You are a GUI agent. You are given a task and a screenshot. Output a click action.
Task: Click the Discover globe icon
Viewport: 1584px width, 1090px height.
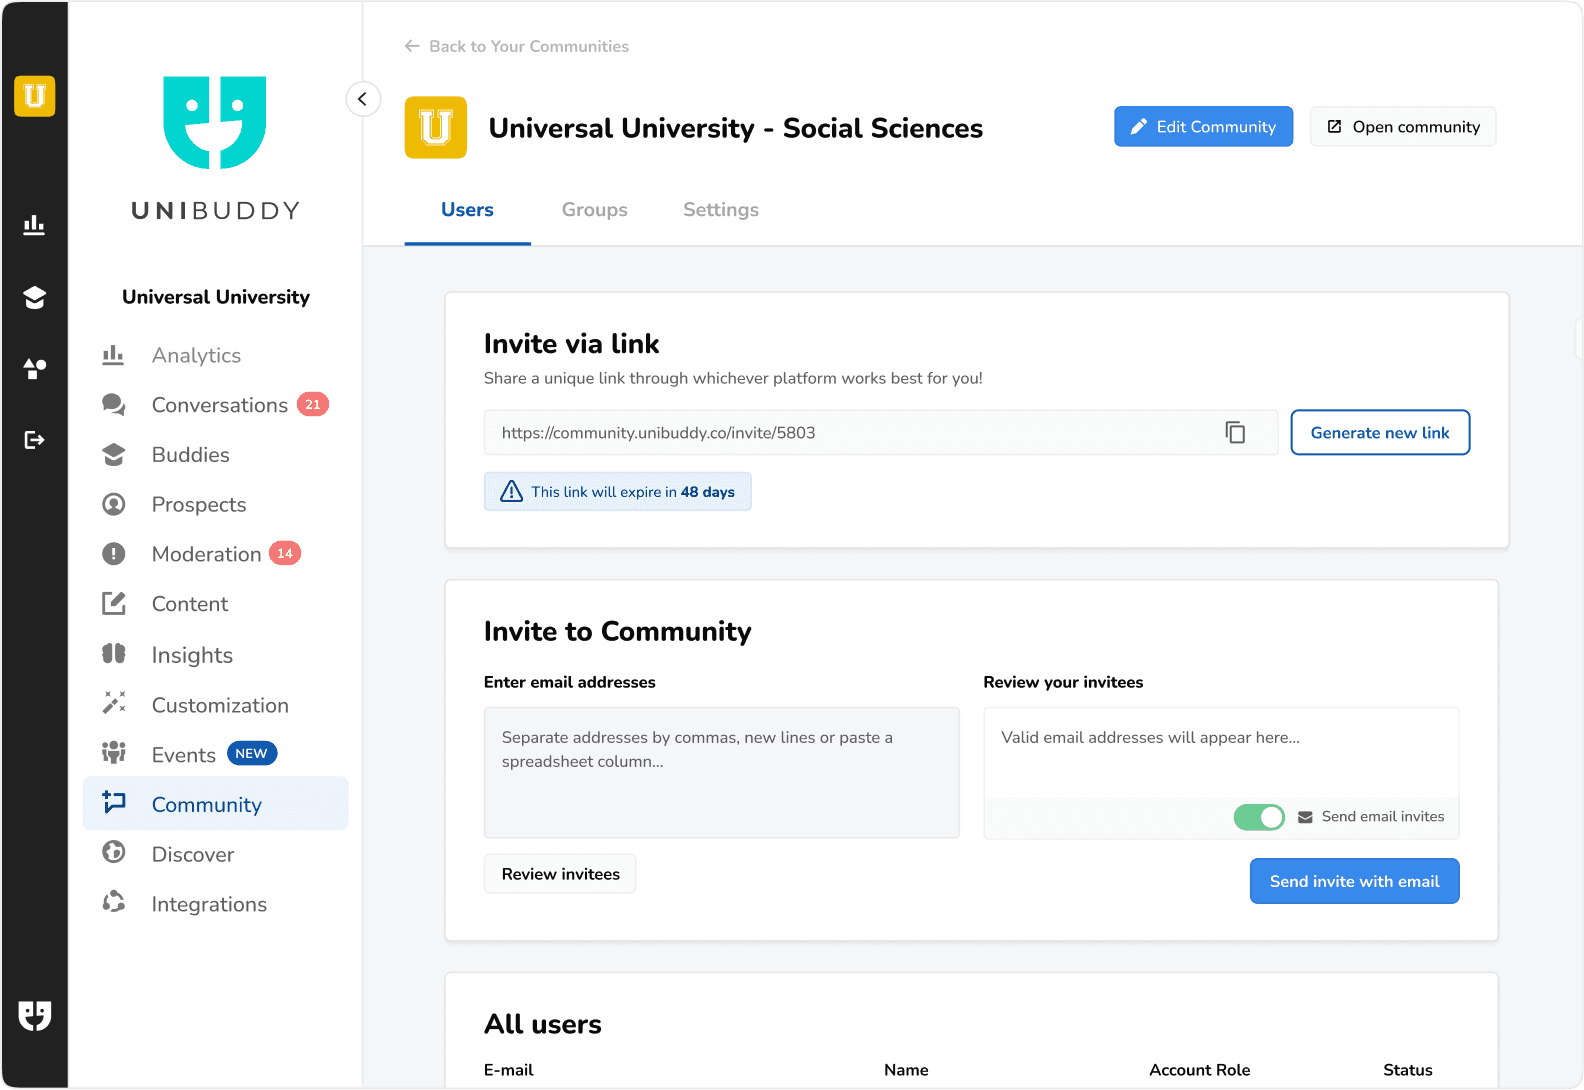113,852
